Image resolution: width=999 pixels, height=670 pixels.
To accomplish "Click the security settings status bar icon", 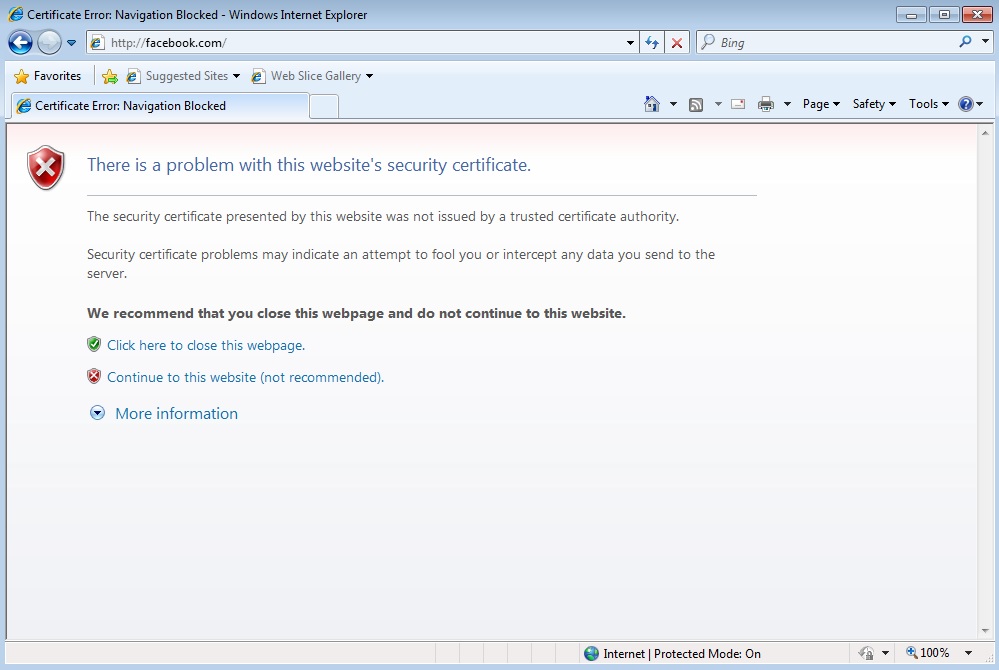I will coord(866,653).
